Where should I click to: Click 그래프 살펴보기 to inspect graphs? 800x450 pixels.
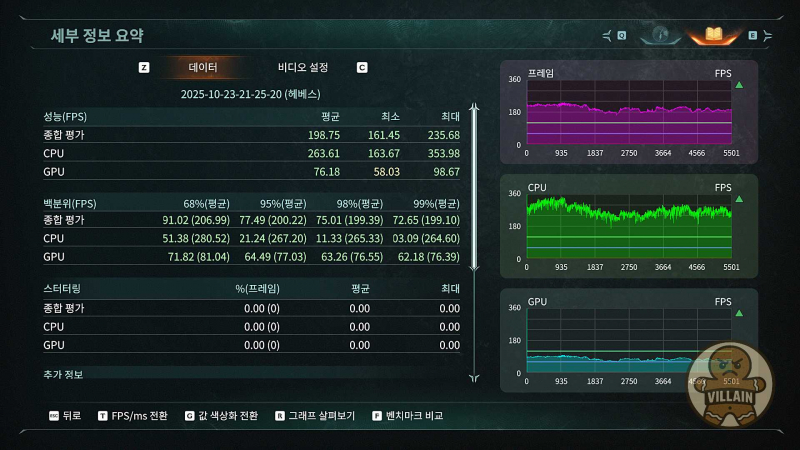click(321, 415)
